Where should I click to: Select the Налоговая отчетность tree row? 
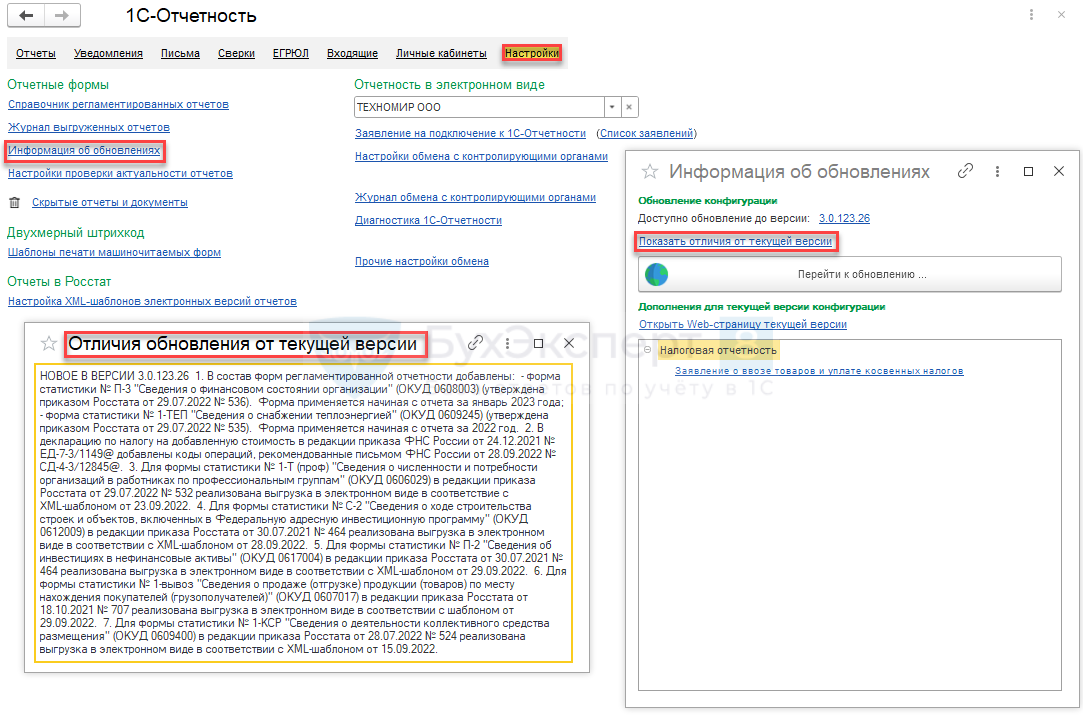click(x=718, y=350)
